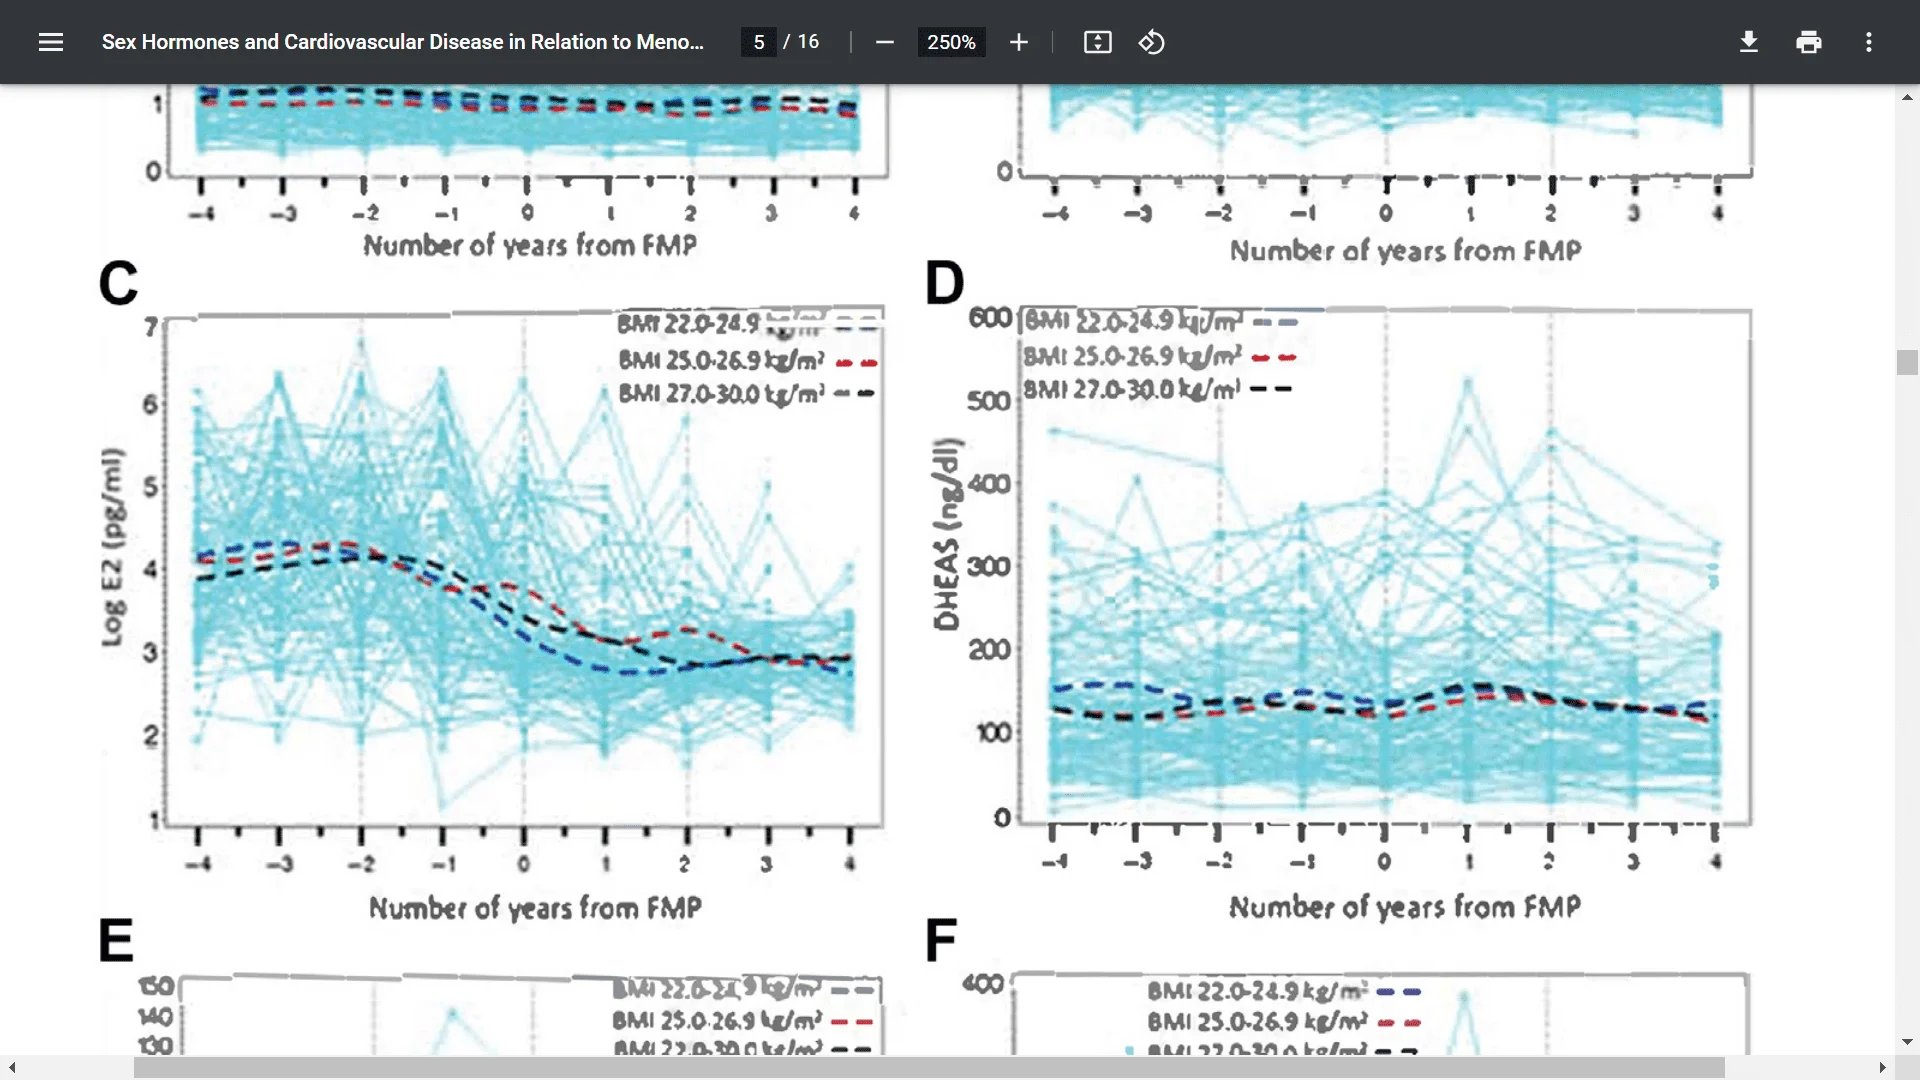1920x1080 pixels.
Task: Click the panel label F
Action: (941, 941)
